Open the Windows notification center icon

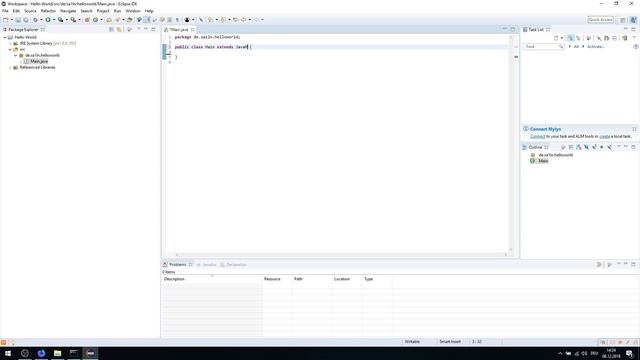point(630,353)
